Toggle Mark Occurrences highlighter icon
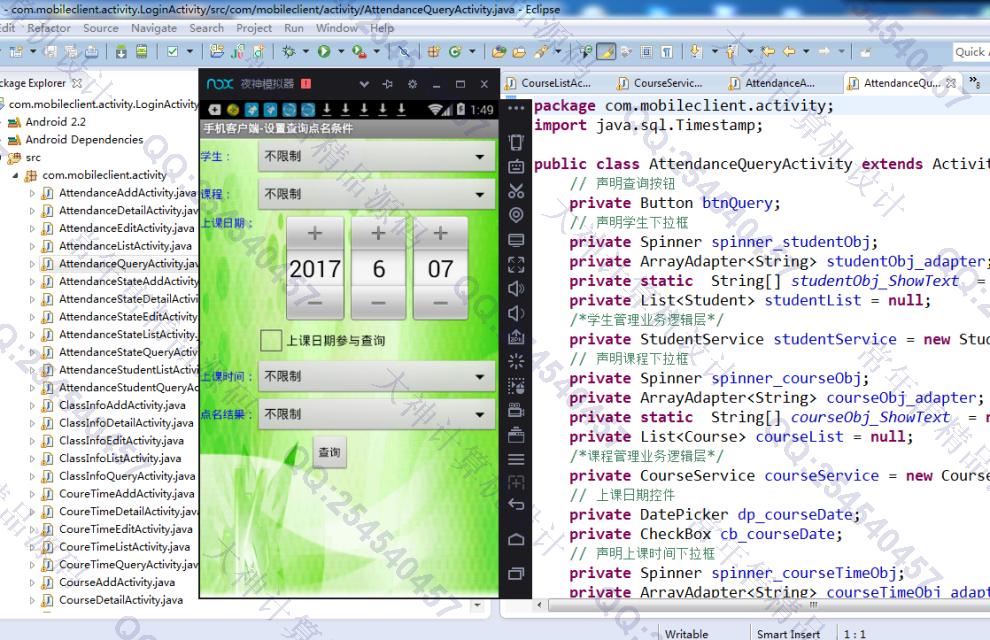 (605, 51)
